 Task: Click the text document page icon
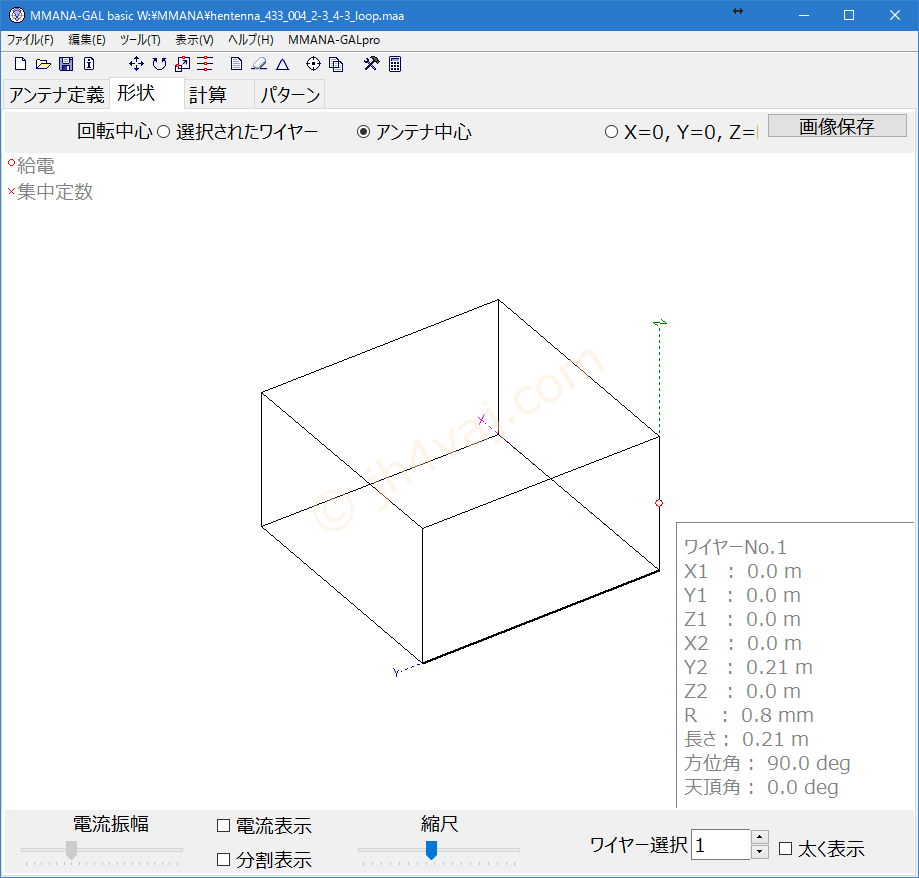point(236,64)
